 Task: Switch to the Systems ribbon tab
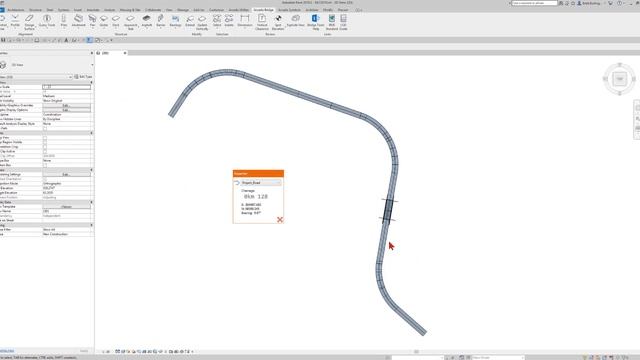coord(63,10)
